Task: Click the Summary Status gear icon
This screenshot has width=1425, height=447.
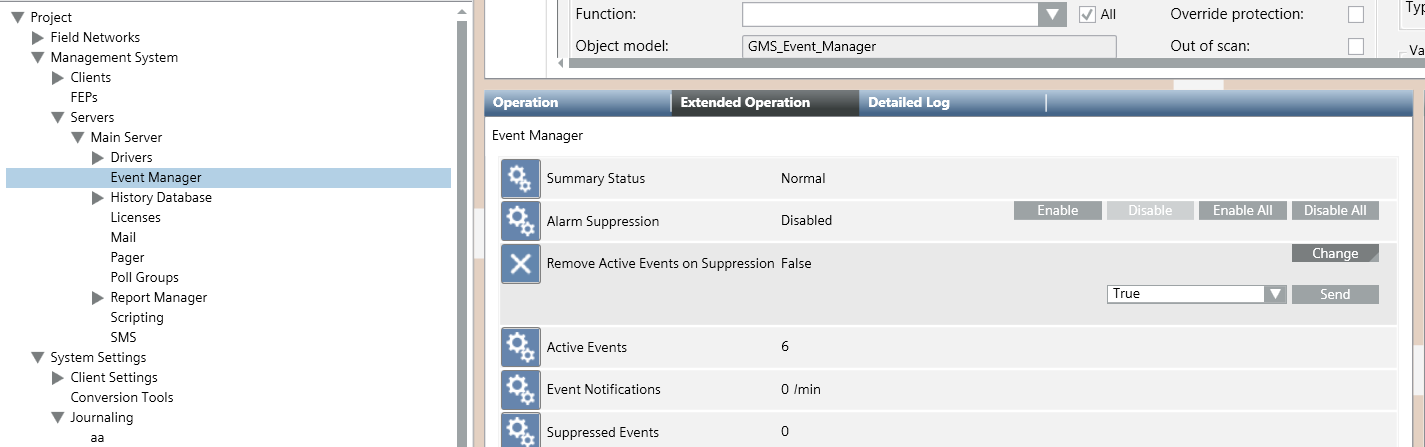Action: click(520, 179)
